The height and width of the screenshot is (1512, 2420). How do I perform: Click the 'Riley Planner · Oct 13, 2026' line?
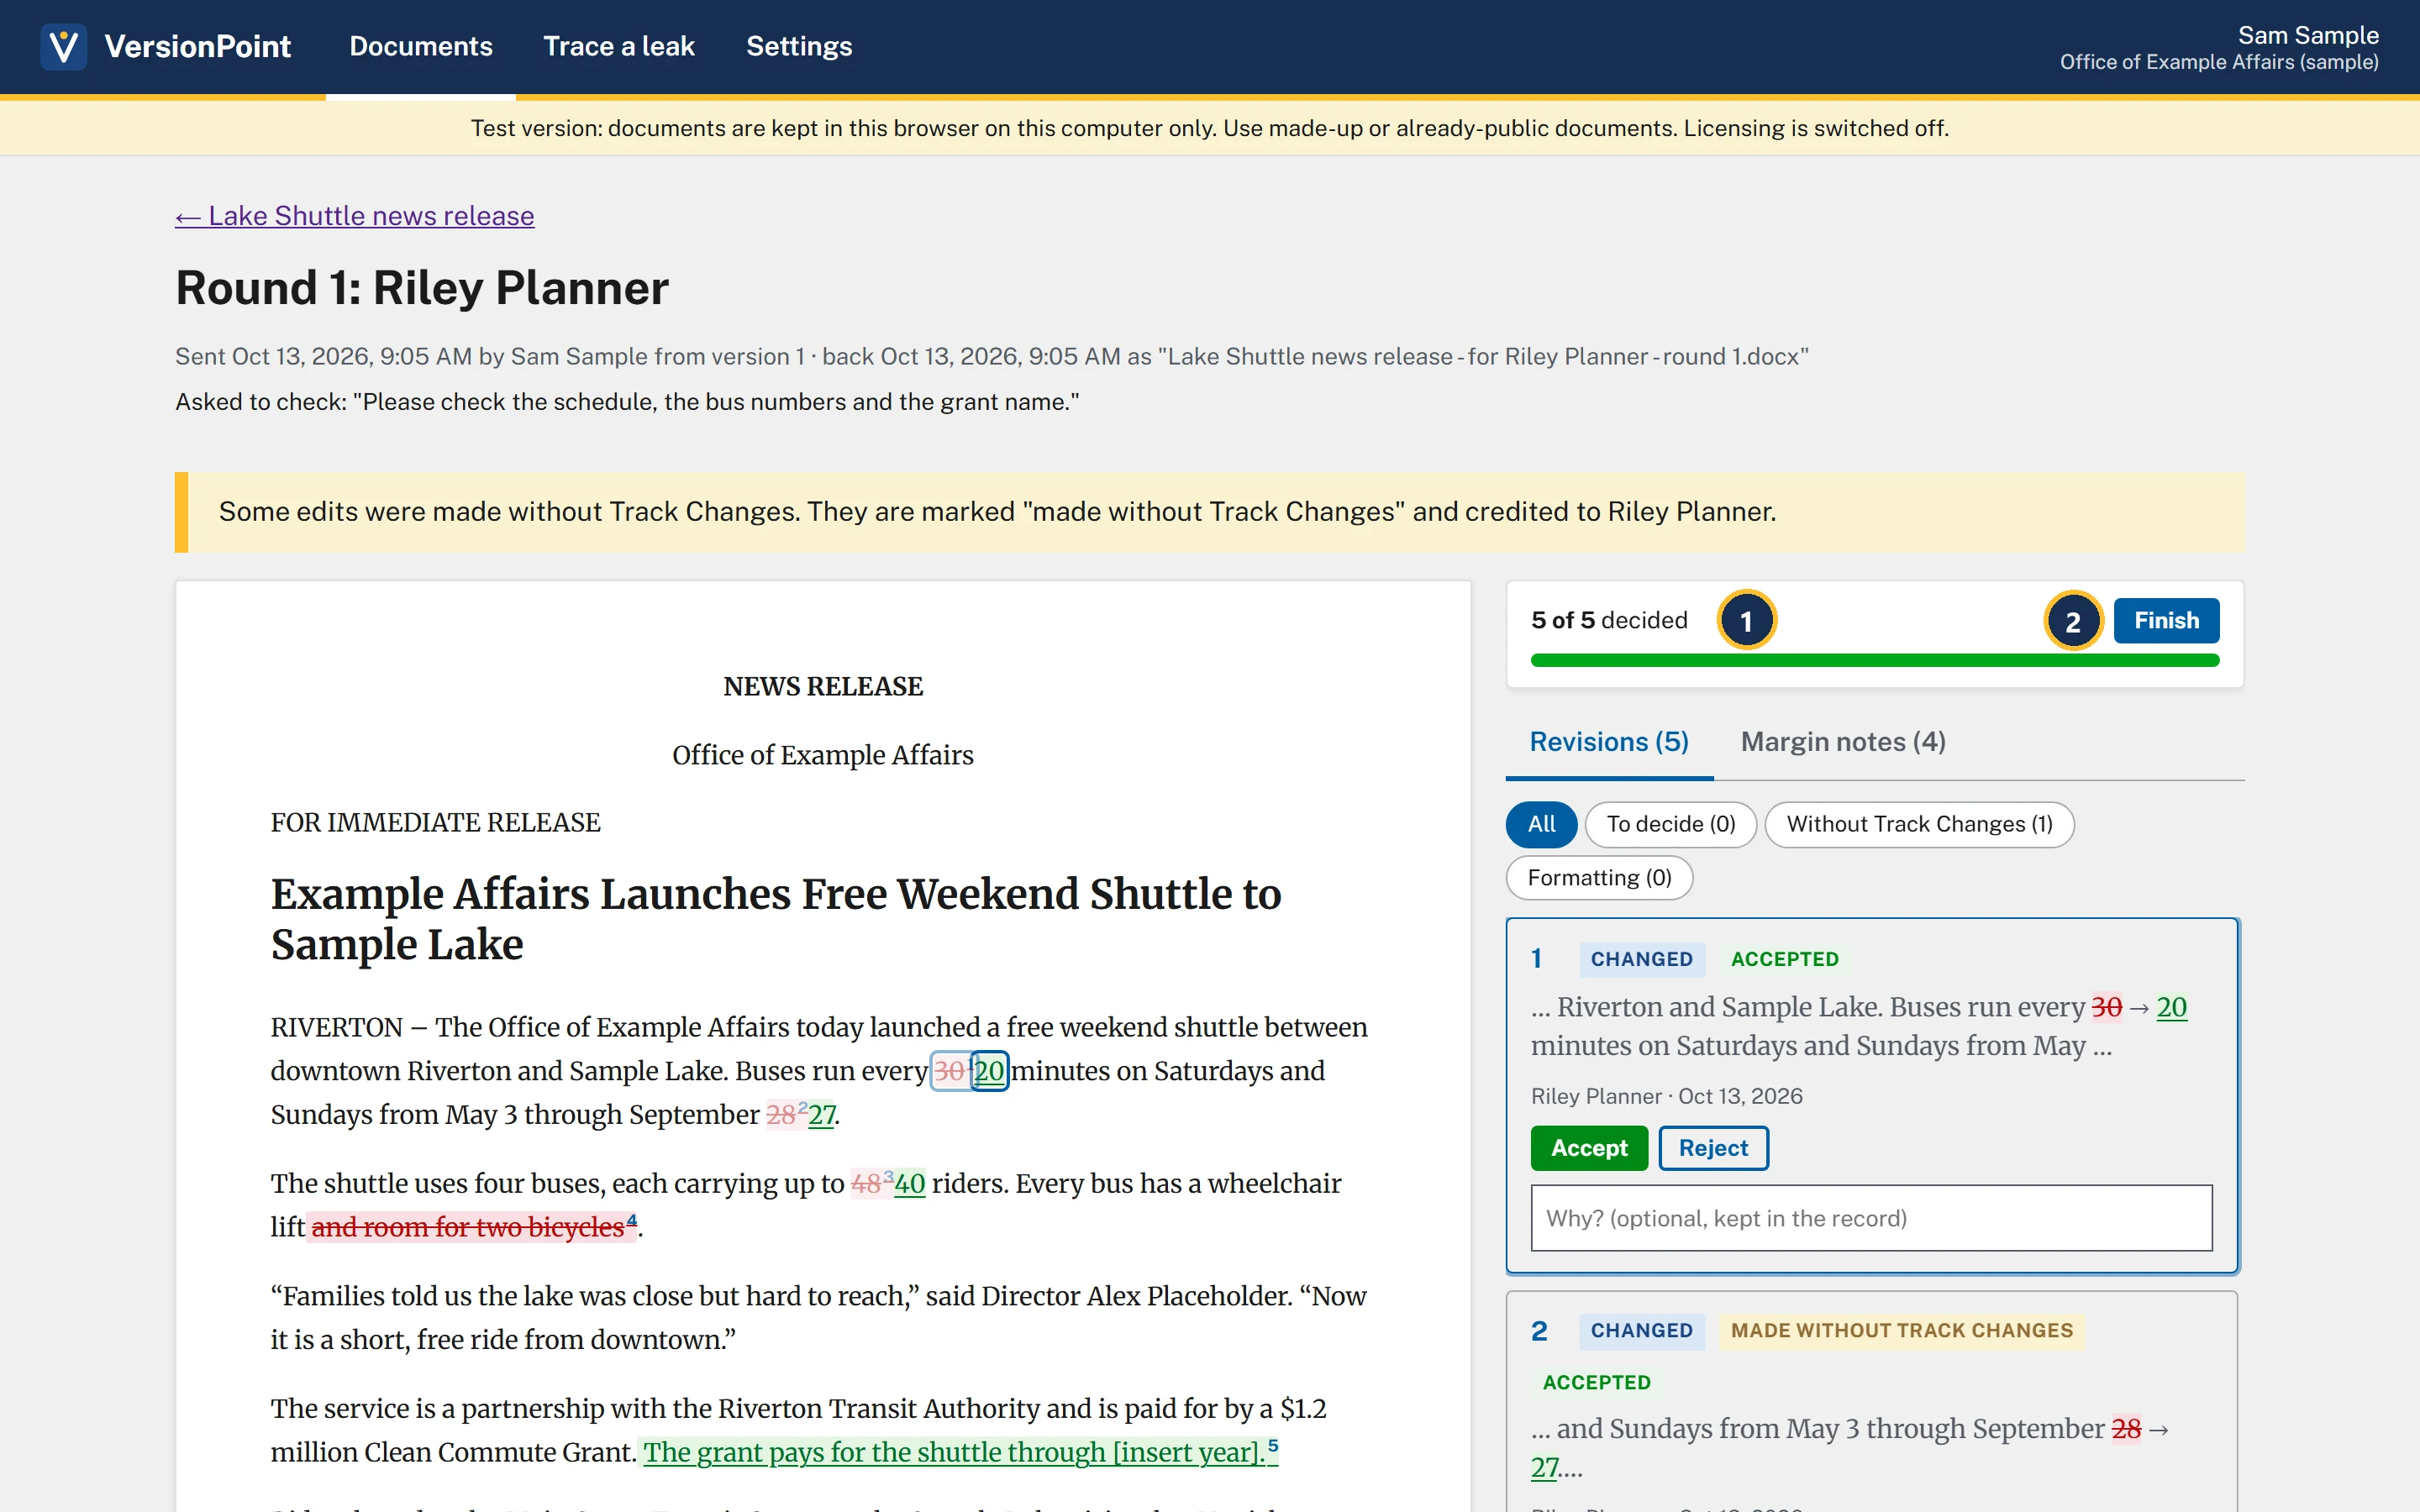pyautogui.click(x=1666, y=1096)
